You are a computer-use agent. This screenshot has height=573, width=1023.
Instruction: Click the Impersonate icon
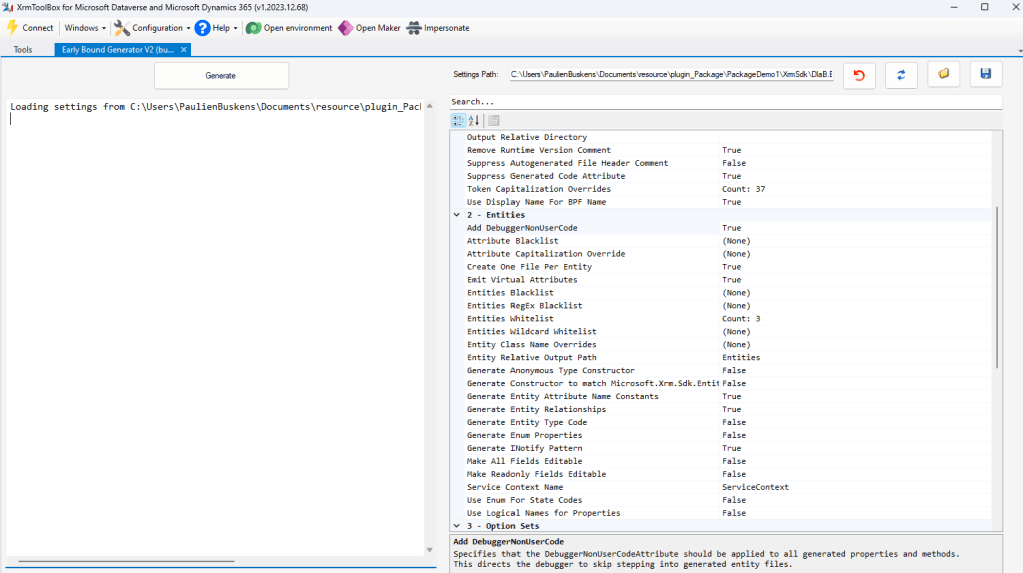[413, 28]
